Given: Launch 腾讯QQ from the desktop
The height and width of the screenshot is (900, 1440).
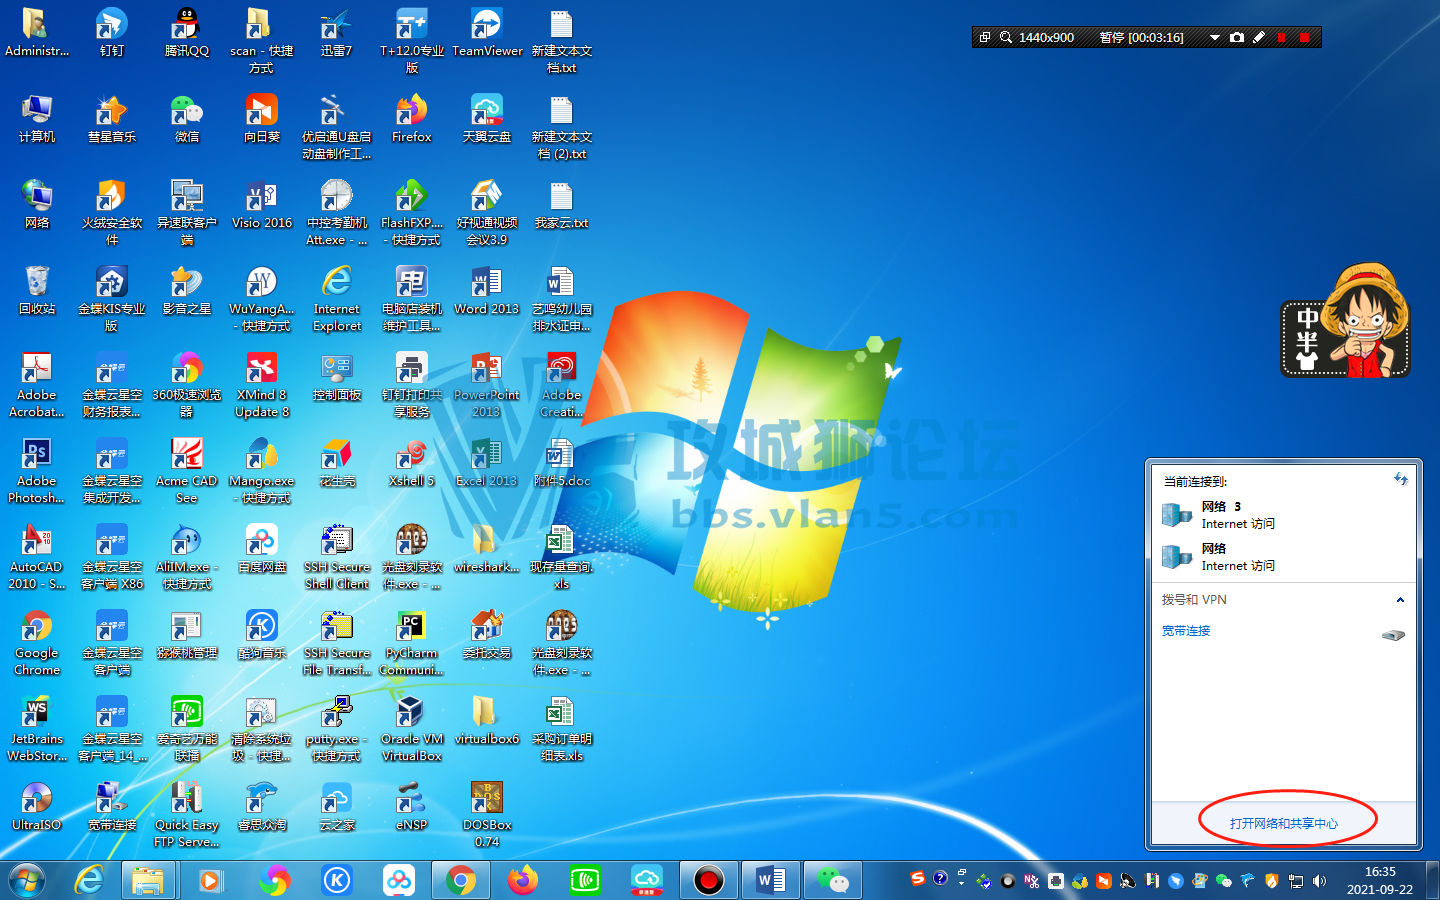Looking at the screenshot, I should [187, 33].
